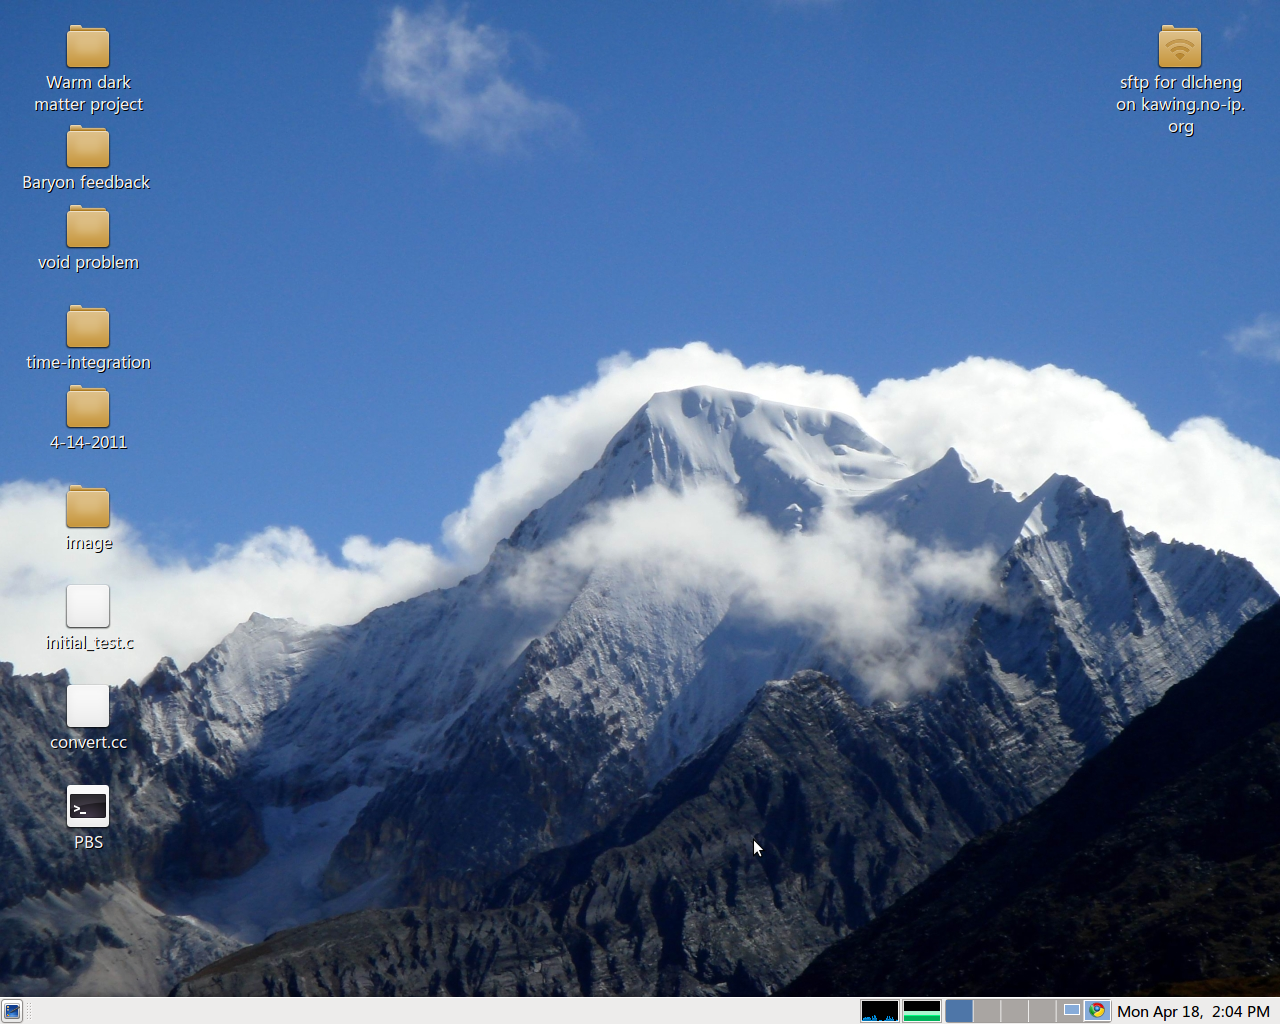Switch to the fourth workspace in pager
The height and width of the screenshot is (1024, 1280).
pos(1041,1011)
